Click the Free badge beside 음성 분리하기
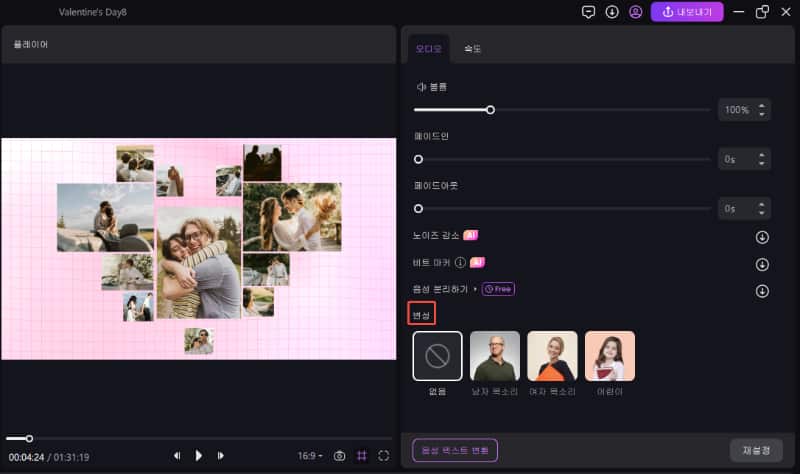Screen dimensions: 800x474 pyautogui.click(x=498, y=289)
